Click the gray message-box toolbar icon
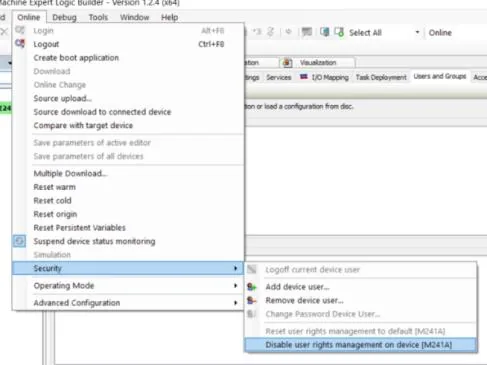 click(307, 32)
